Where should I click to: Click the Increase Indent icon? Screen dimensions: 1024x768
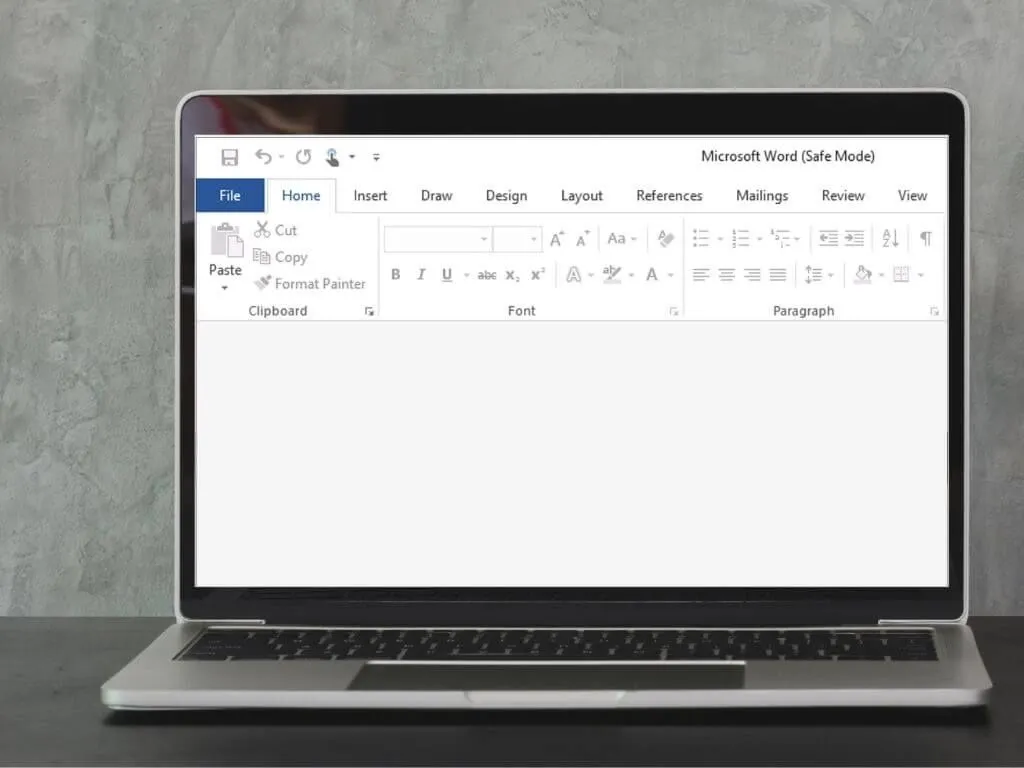[854, 238]
